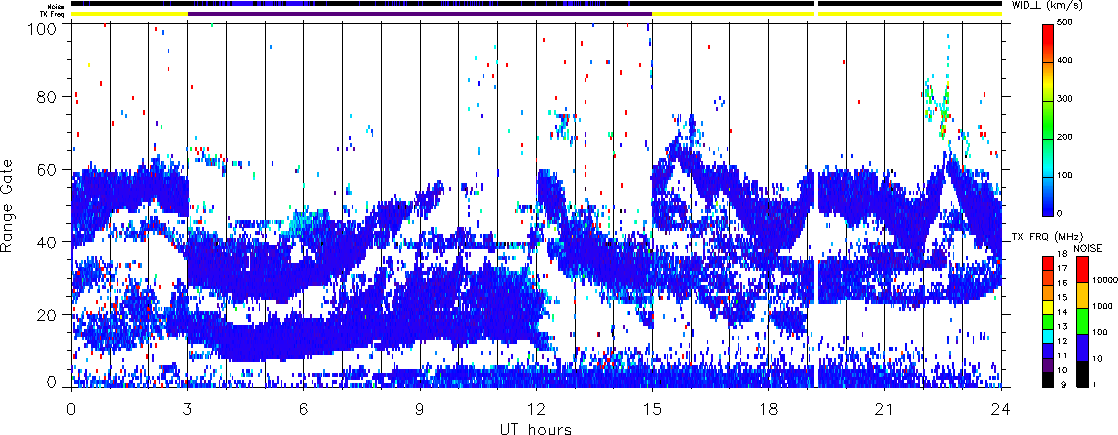Click the purple segment of TX Freq strip
The width and height of the screenshot is (1118, 435).
pyautogui.click(x=420, y=14)
